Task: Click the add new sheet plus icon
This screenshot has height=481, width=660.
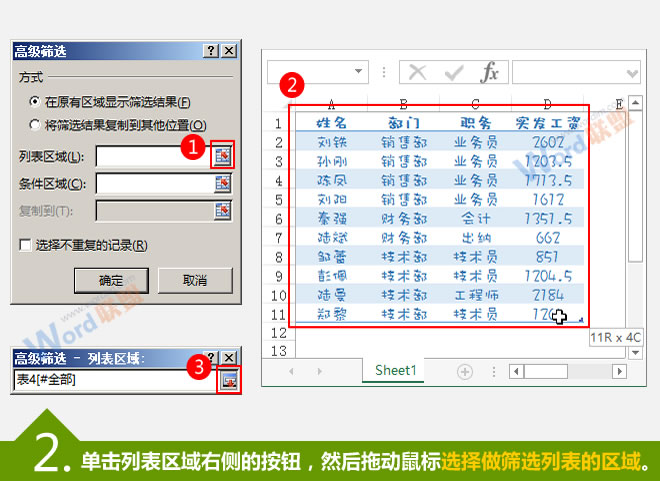Action: [x=465, y=371]
